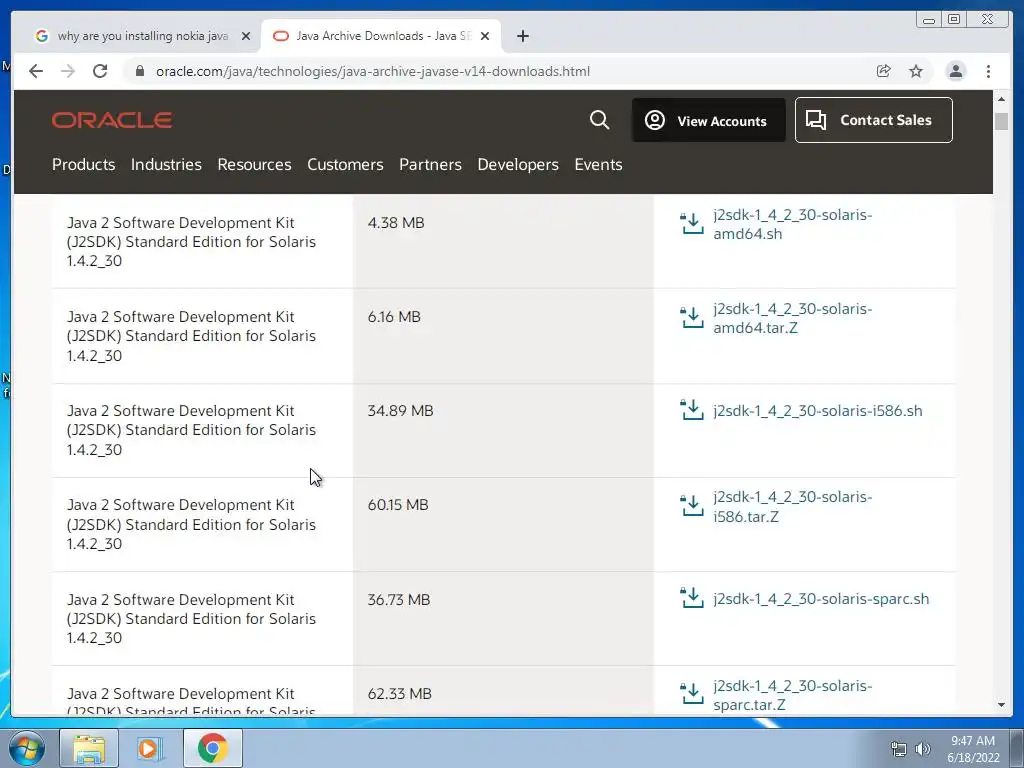1024x768 pixels.
Task: Click Chrome icon in taskbar
Action: tap(212, 748)
